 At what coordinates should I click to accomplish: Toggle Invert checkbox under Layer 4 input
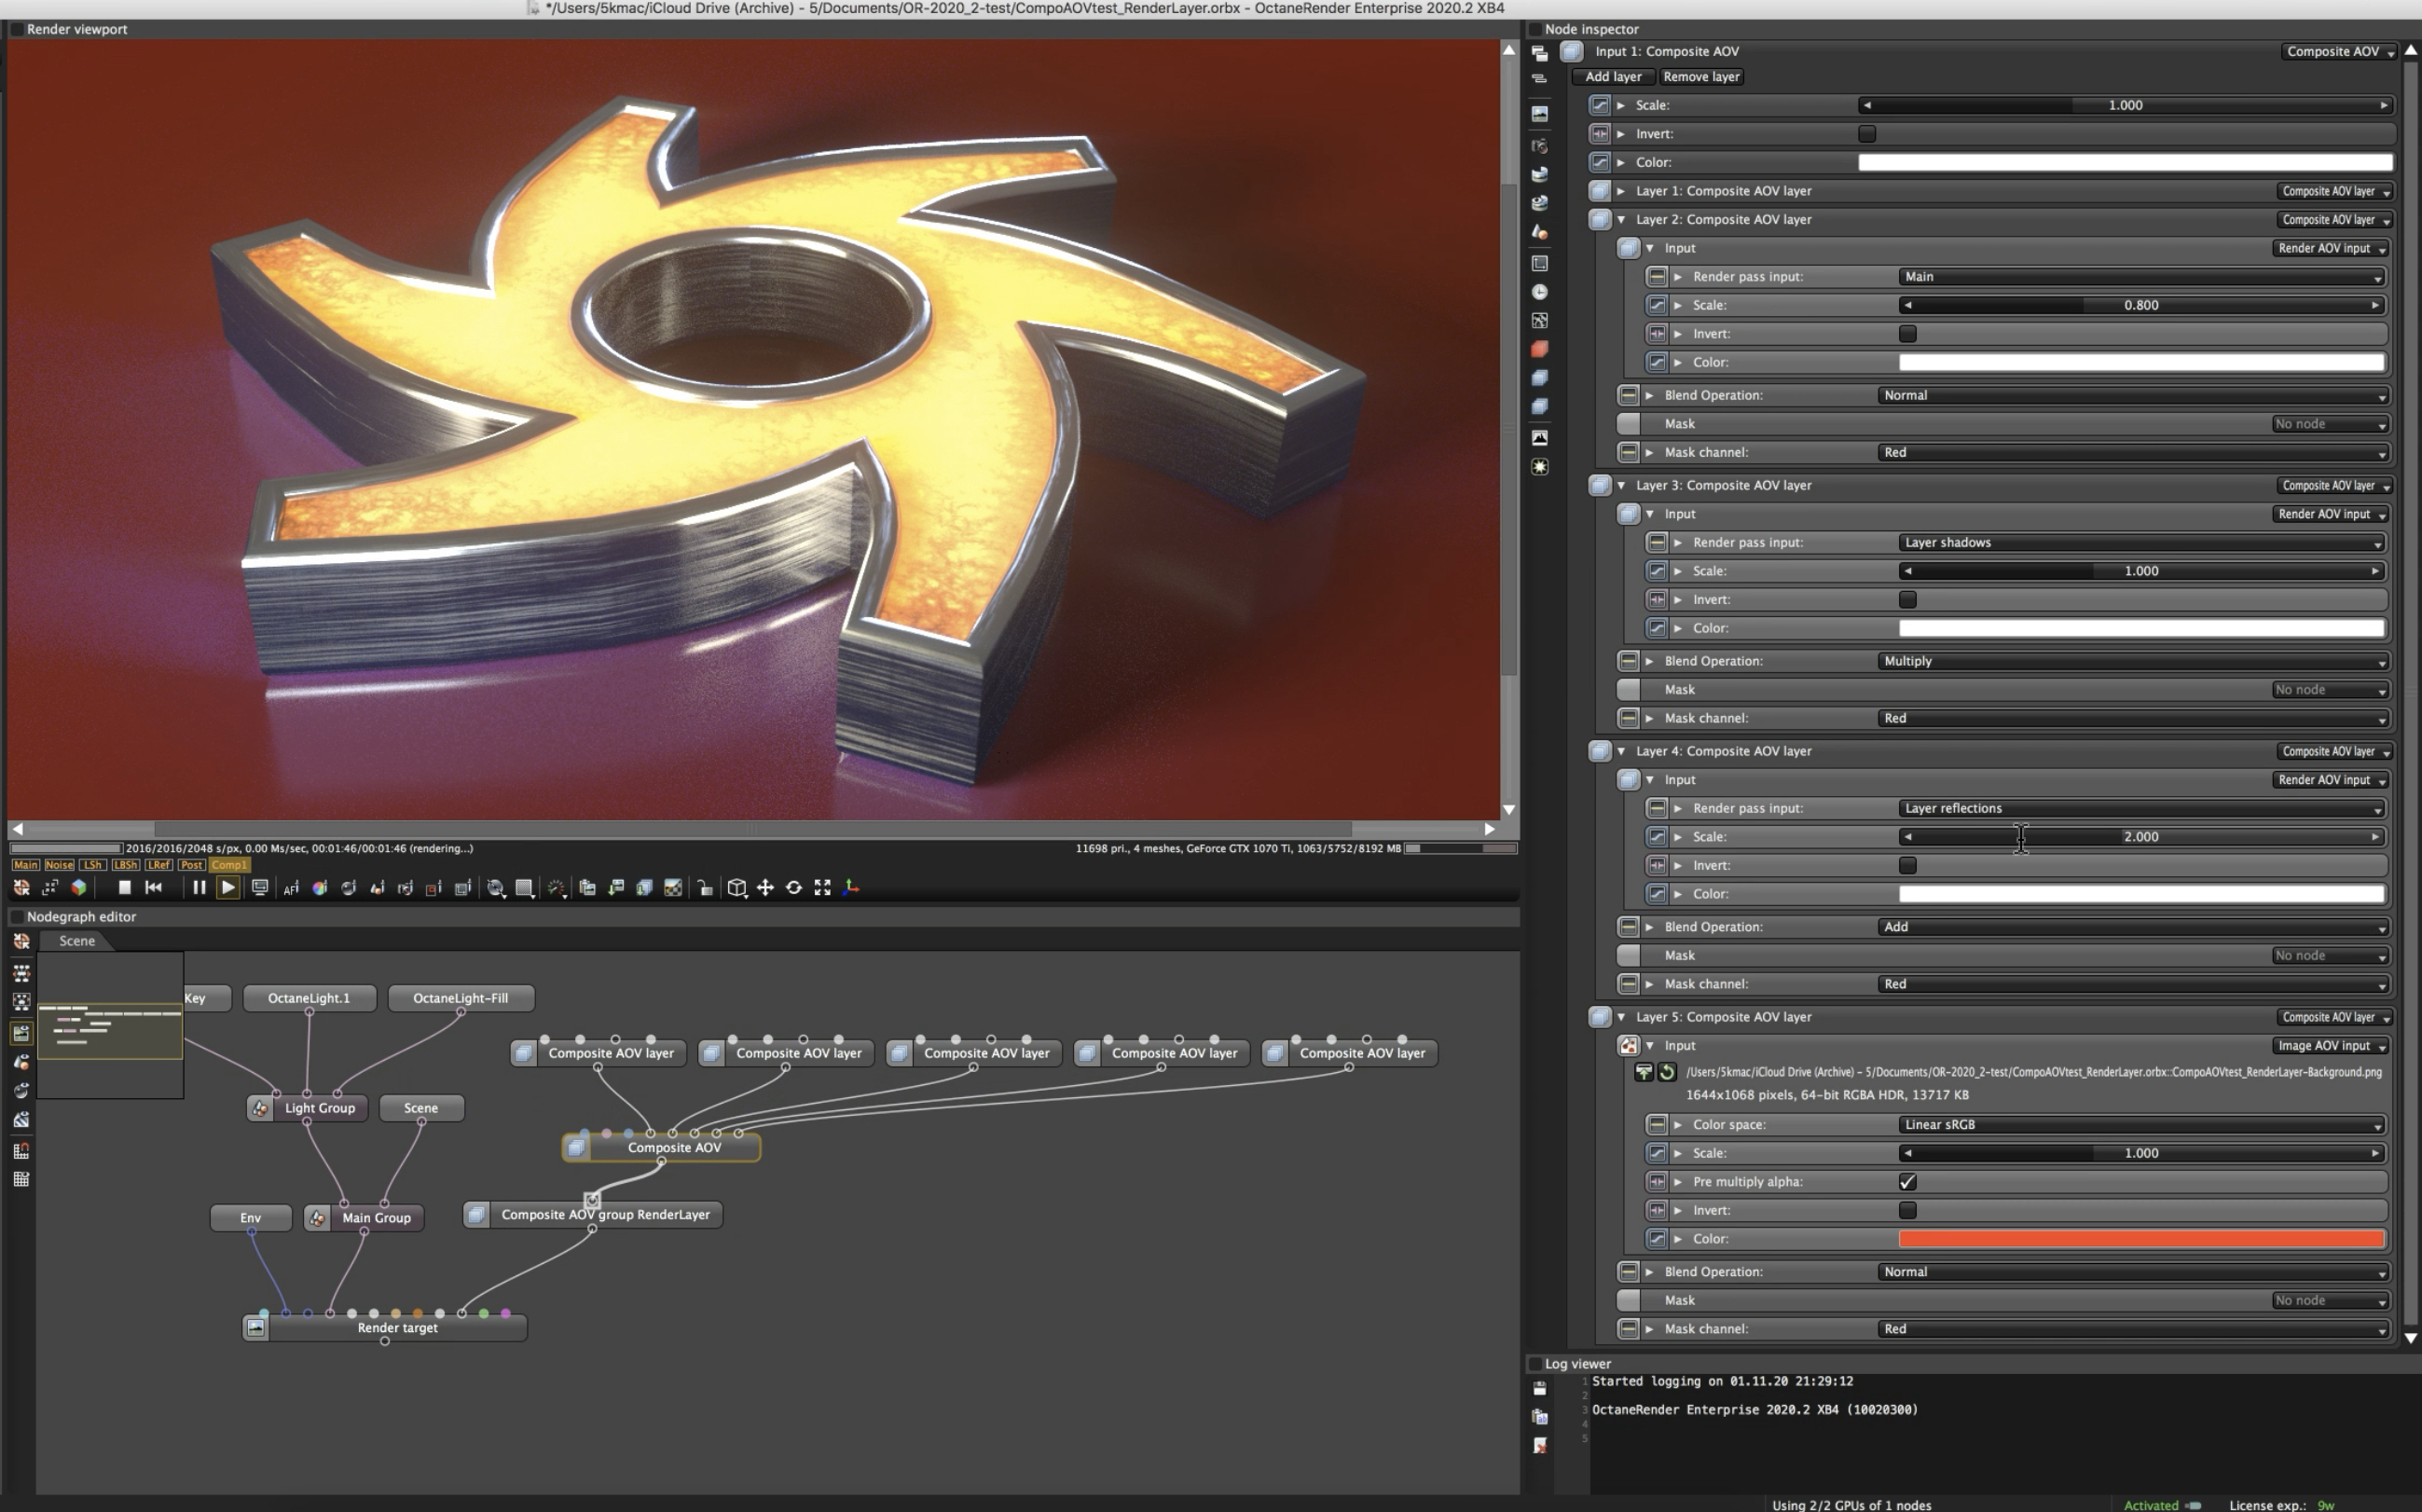click(1907, 866)
